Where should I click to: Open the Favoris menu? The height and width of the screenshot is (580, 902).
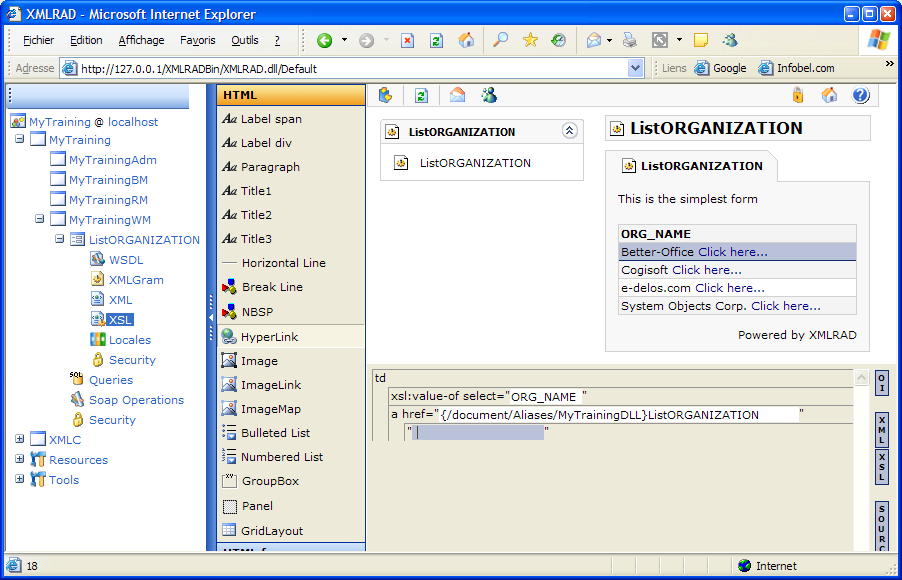pos(197,41)
